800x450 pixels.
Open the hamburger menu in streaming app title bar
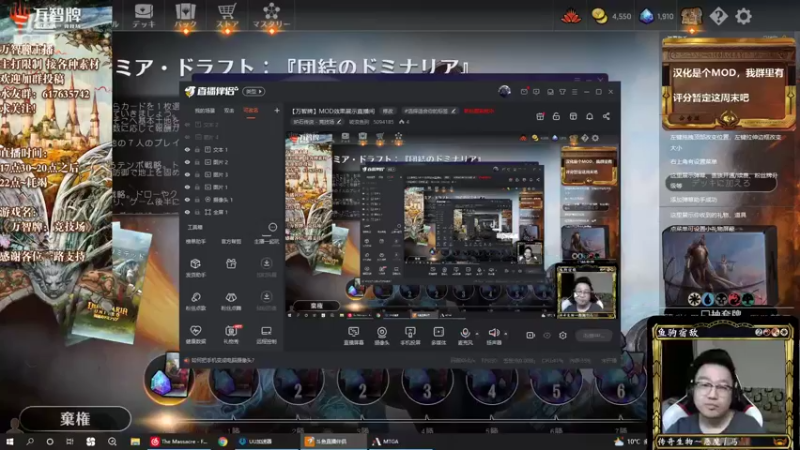574,92
